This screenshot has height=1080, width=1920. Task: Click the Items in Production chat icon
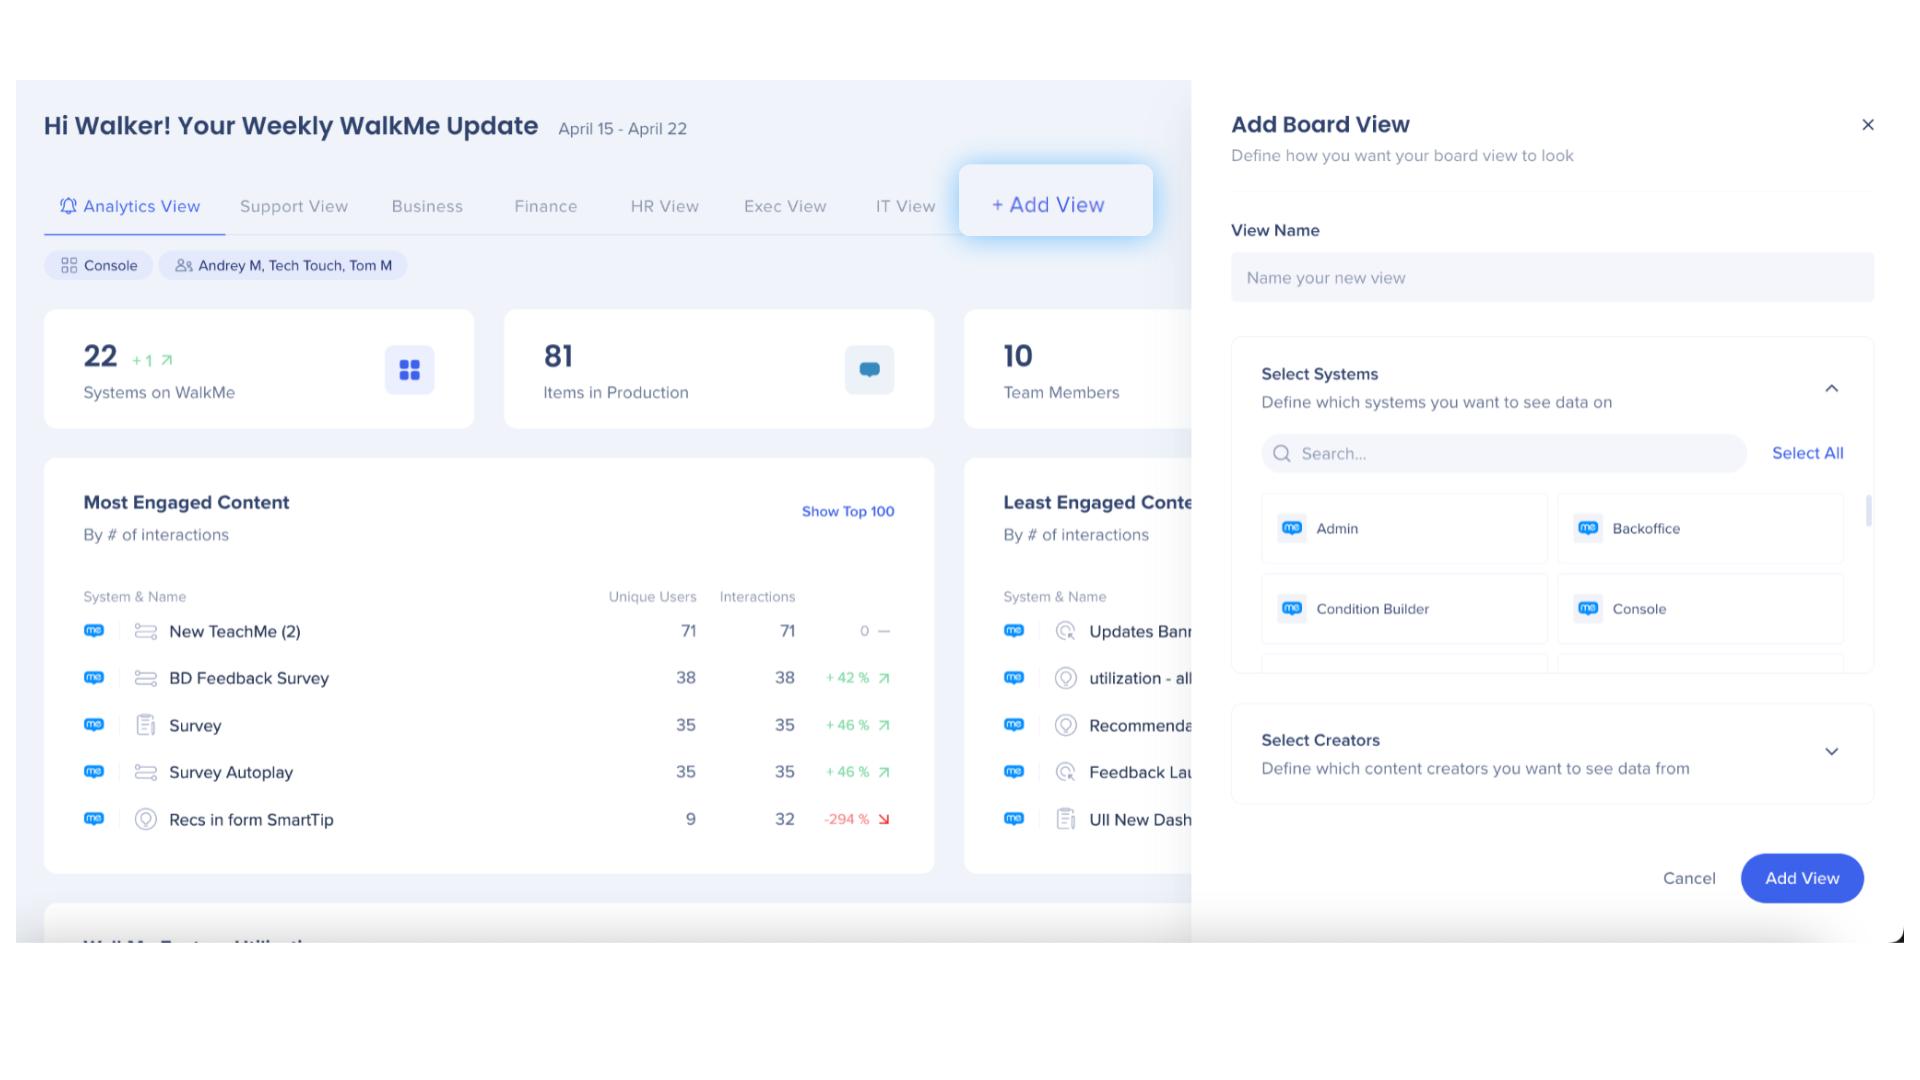click(x=869, y=370)
